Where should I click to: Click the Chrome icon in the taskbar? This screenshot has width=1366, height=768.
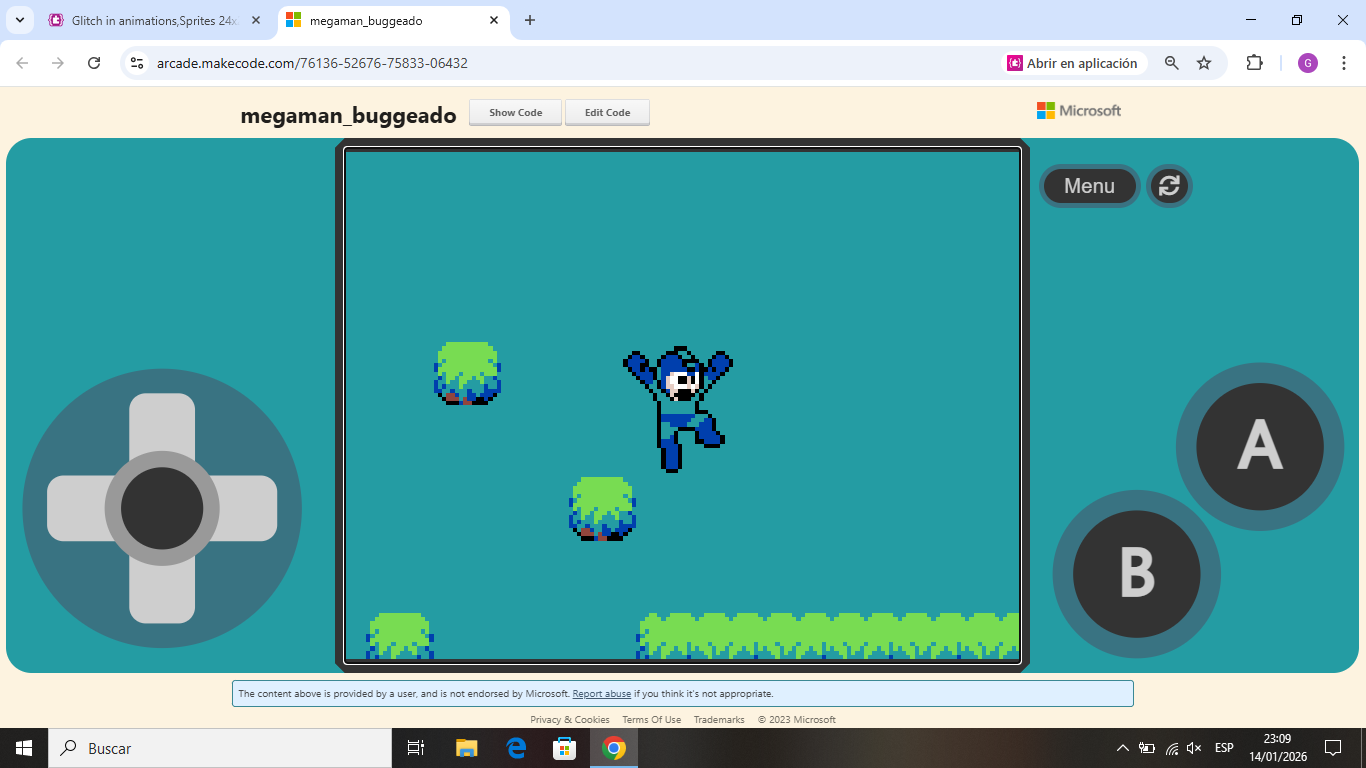(614, 748)
